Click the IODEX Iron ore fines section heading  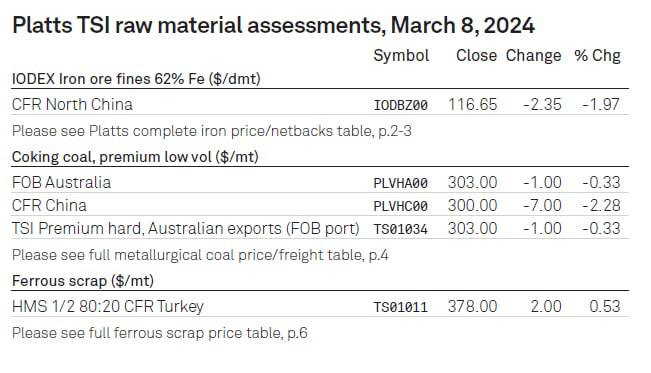[136, 79]
